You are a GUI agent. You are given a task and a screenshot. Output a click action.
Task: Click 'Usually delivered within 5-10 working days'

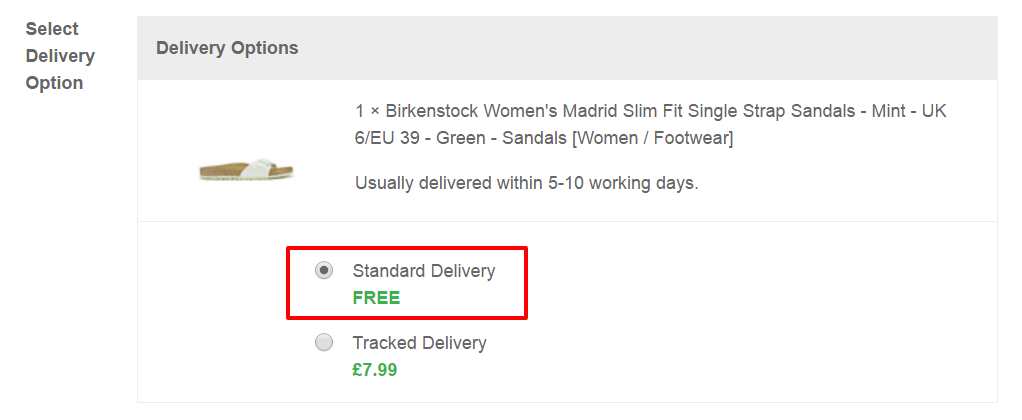[x=527, y=183]
